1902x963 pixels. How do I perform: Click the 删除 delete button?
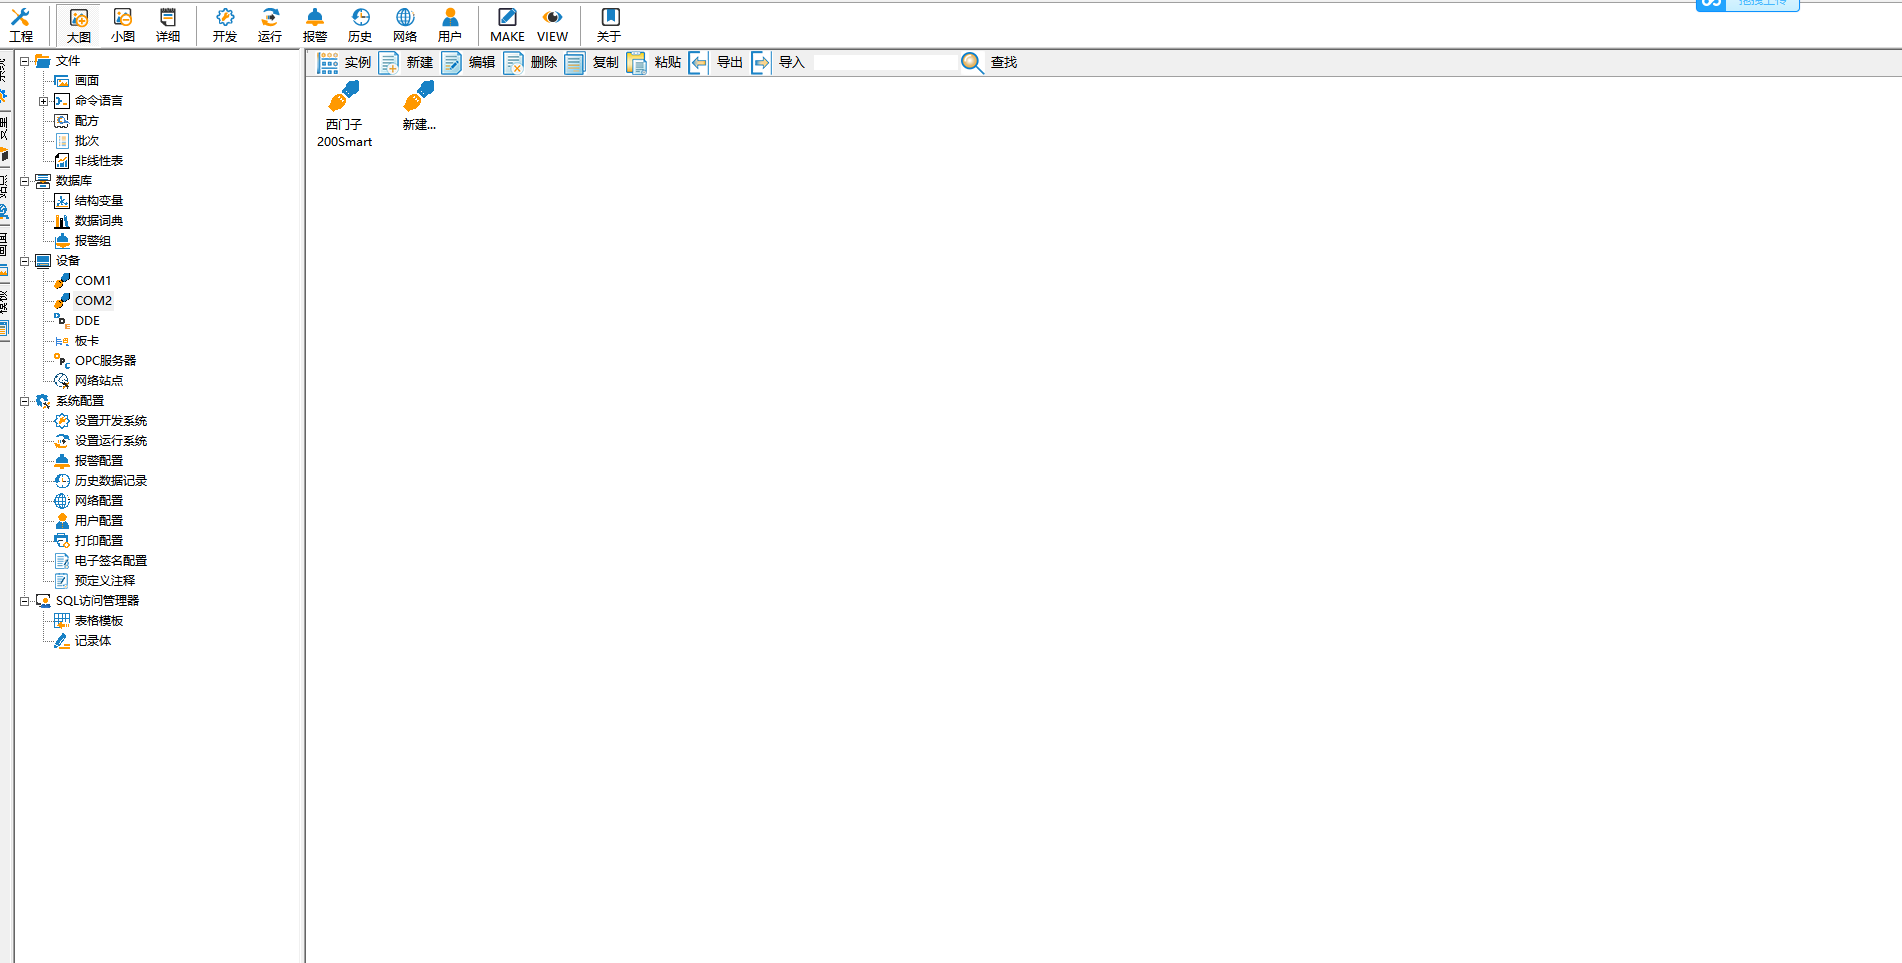click(x=530, y=62)
